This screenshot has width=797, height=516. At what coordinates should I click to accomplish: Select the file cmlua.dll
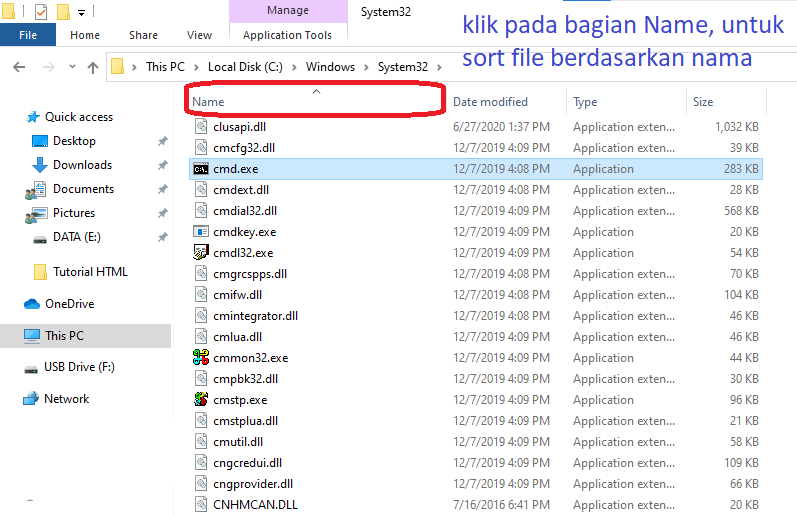[x=237, y=337]
